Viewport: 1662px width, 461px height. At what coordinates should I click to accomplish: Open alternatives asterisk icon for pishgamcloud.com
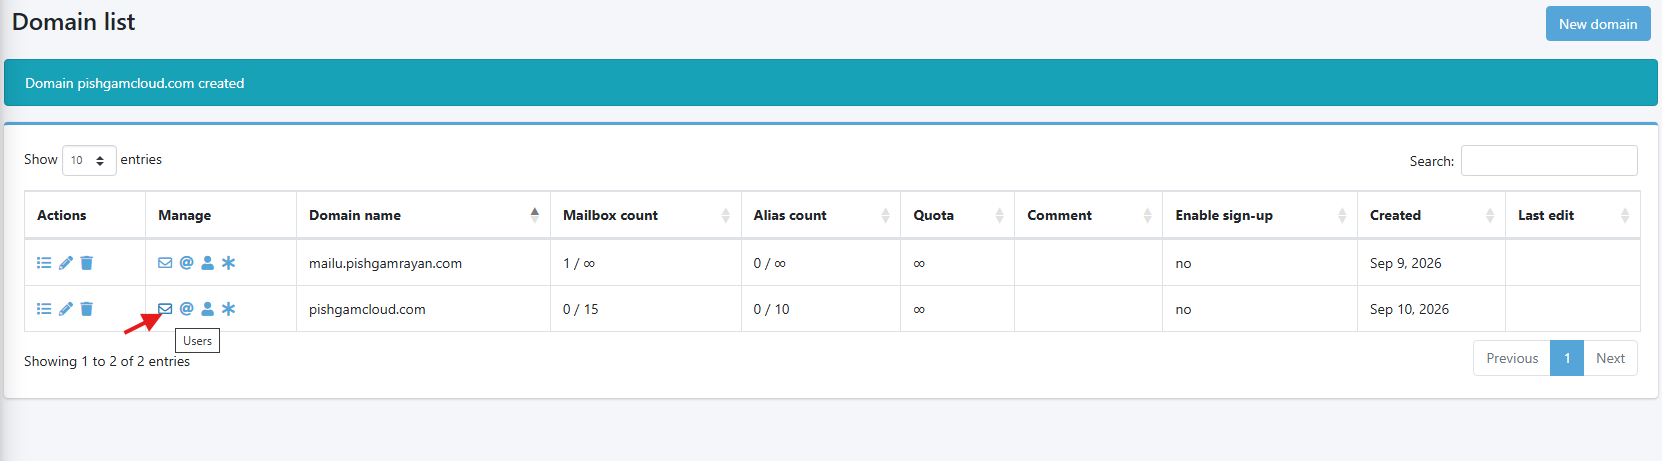tap(228, 309)
